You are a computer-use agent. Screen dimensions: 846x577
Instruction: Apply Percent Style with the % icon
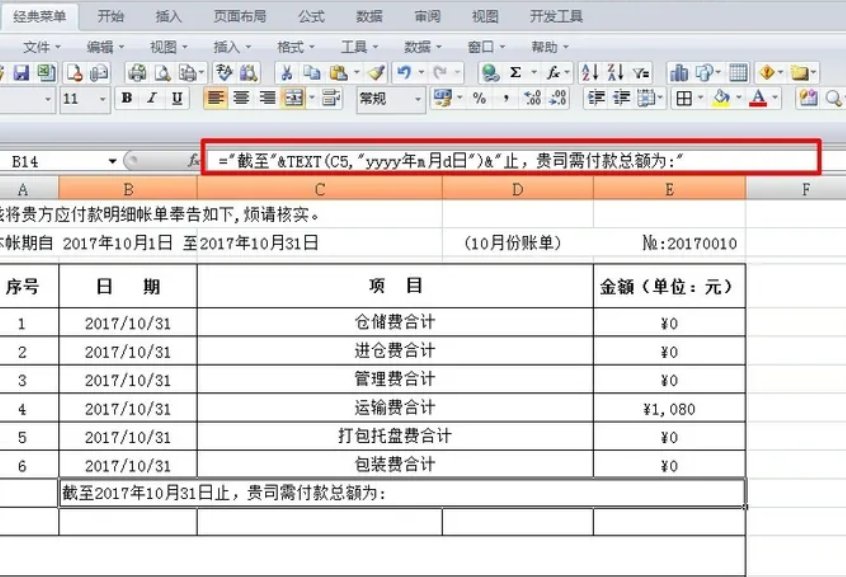coord(479,98)
